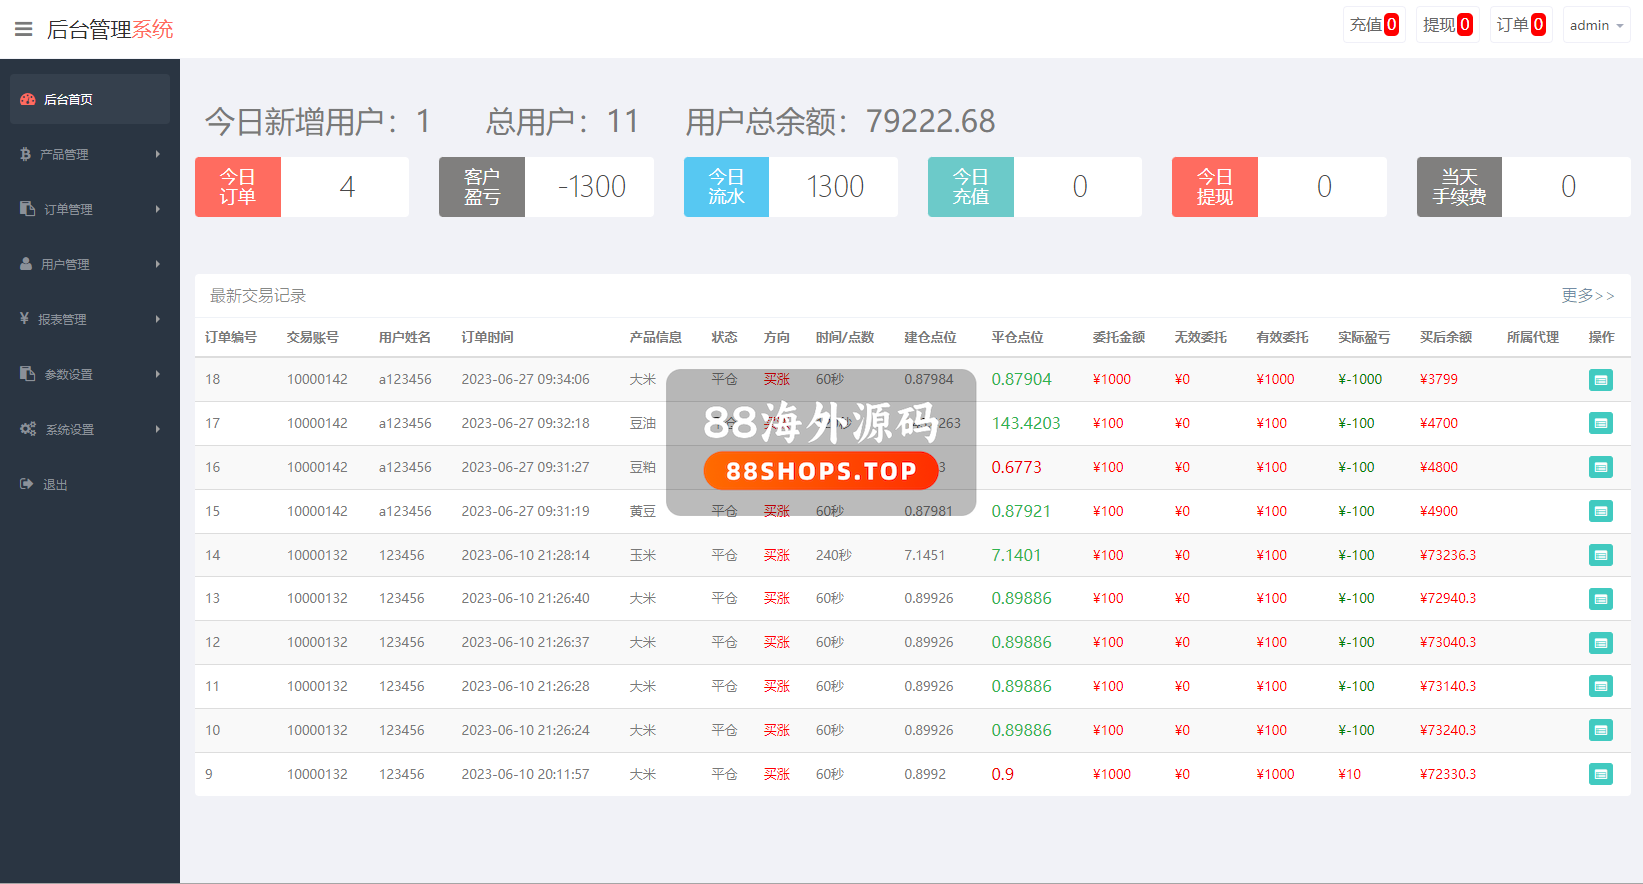Click the dashboard icon beside 后台首页
1643x884 pixels.
click(x=28, y=99)
